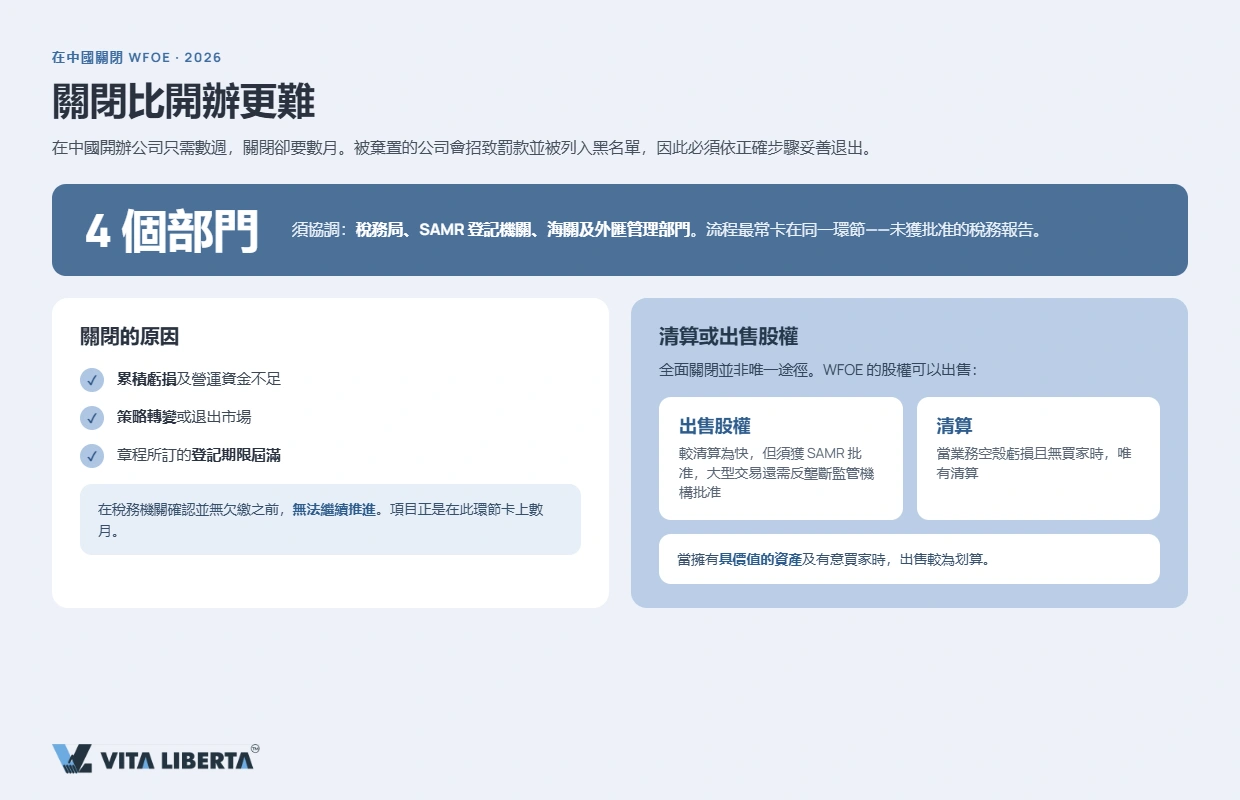1240x800 pixels.
Task: Click the heading 清算或出售股權
Action: click(x=728, y=337)
